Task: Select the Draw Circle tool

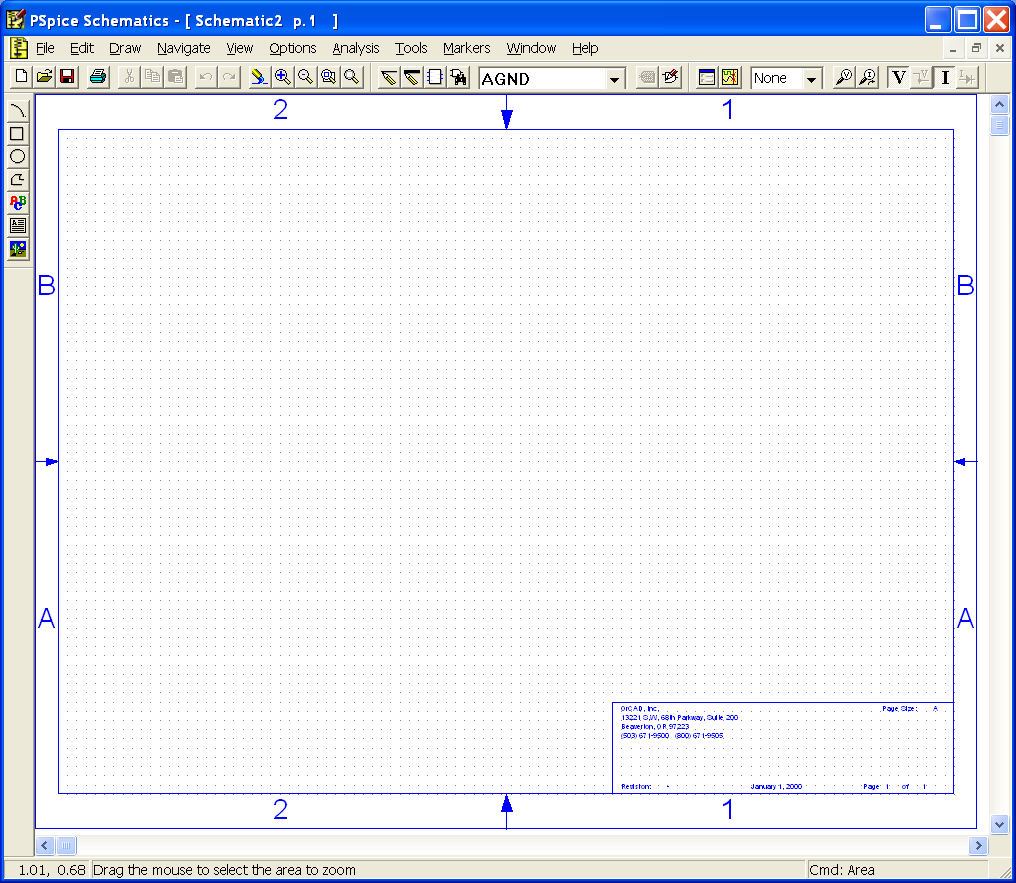Action: point(17,157)
